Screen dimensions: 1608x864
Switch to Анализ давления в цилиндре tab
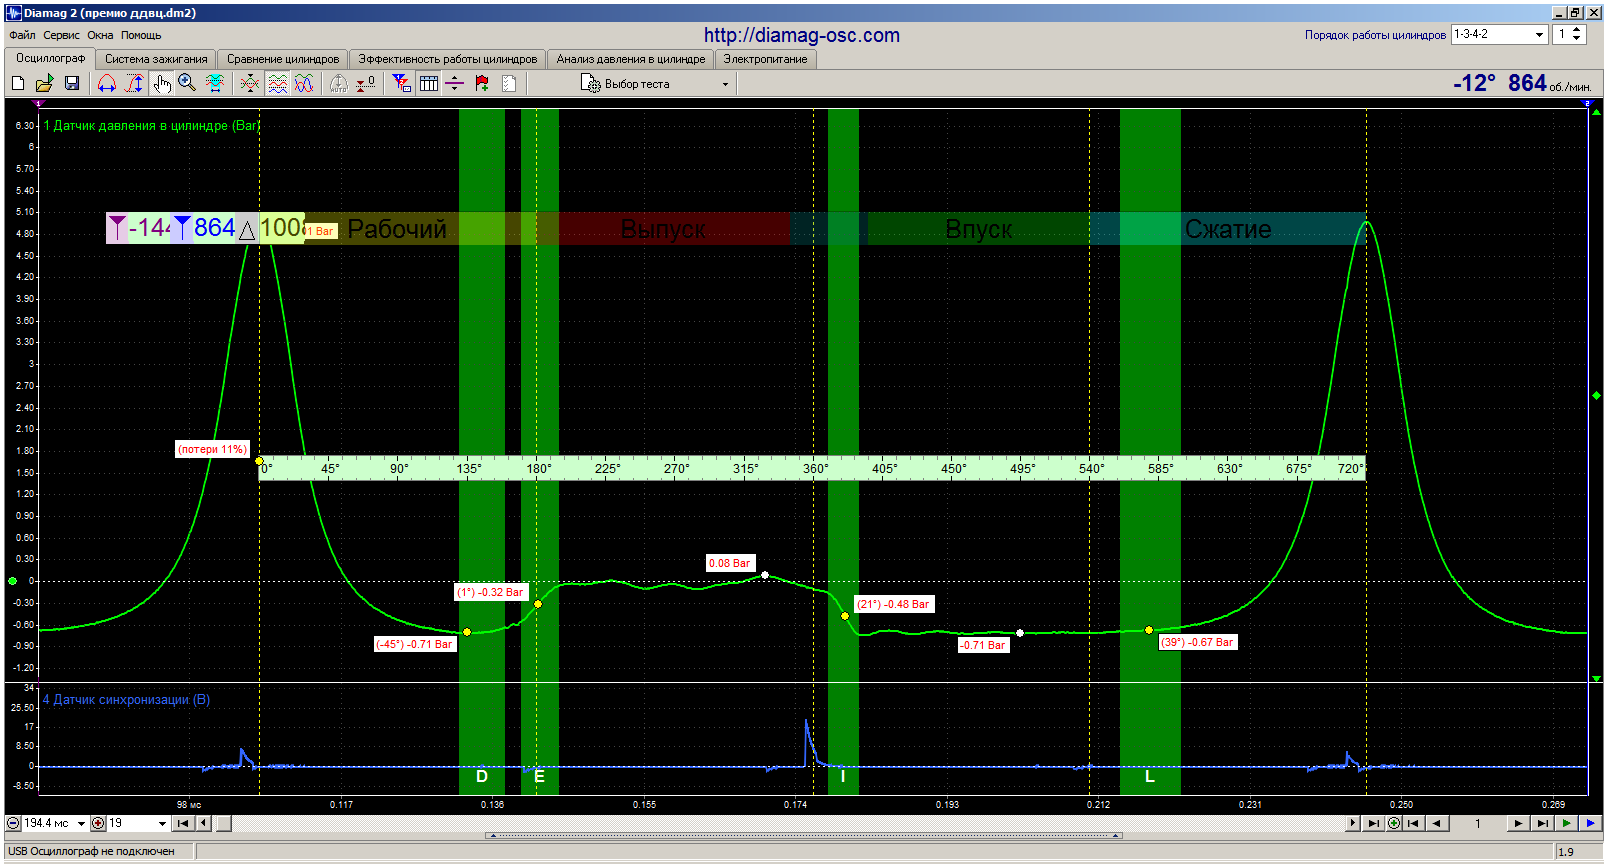pyautogui.click(x=631, y=59)
